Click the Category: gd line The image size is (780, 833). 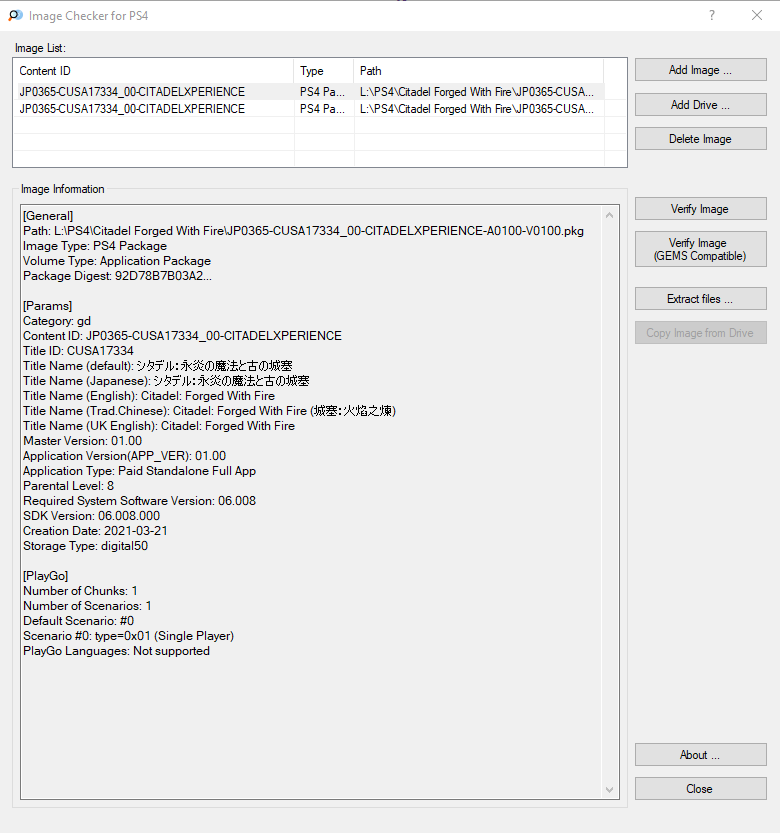pos(57,321)
